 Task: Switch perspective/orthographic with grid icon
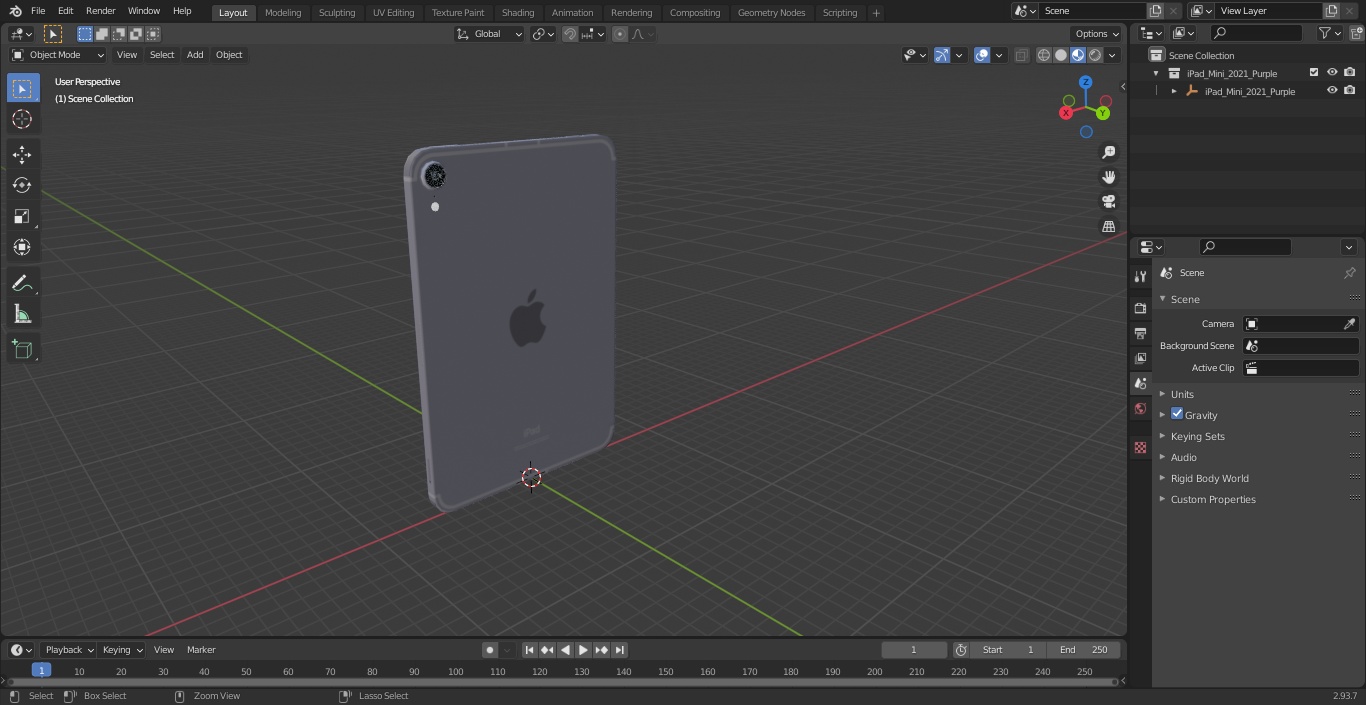point(1108,226)
